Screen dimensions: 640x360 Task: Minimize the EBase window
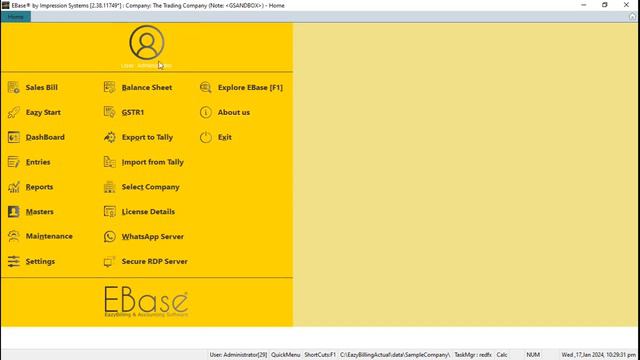584,5
